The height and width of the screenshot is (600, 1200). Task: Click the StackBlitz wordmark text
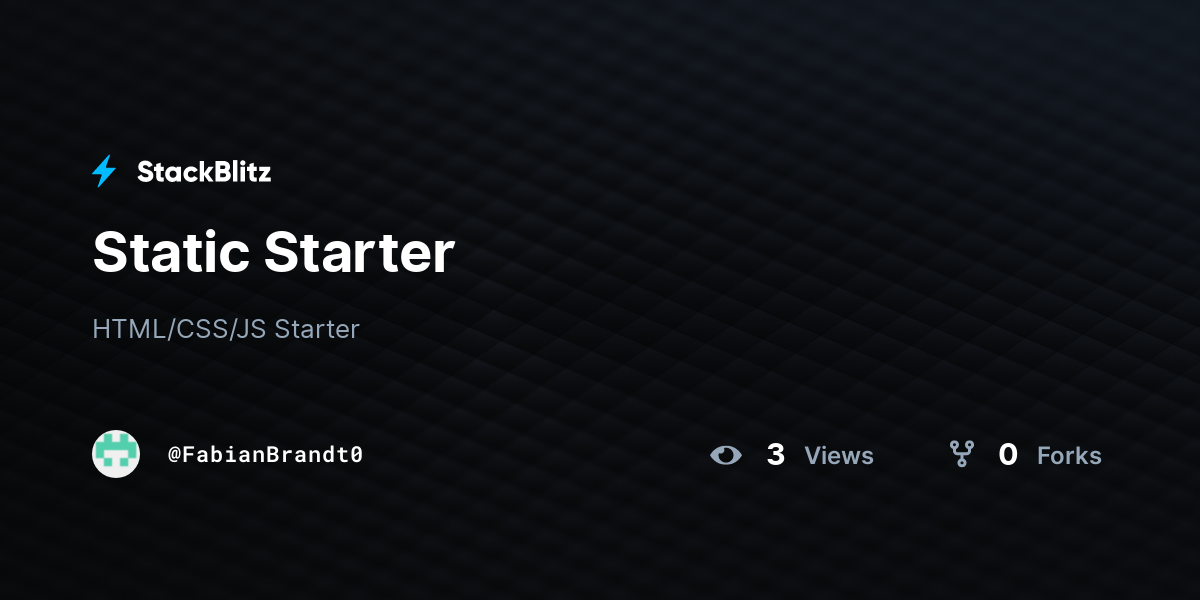pyautogui.click(x=204, y=172)
